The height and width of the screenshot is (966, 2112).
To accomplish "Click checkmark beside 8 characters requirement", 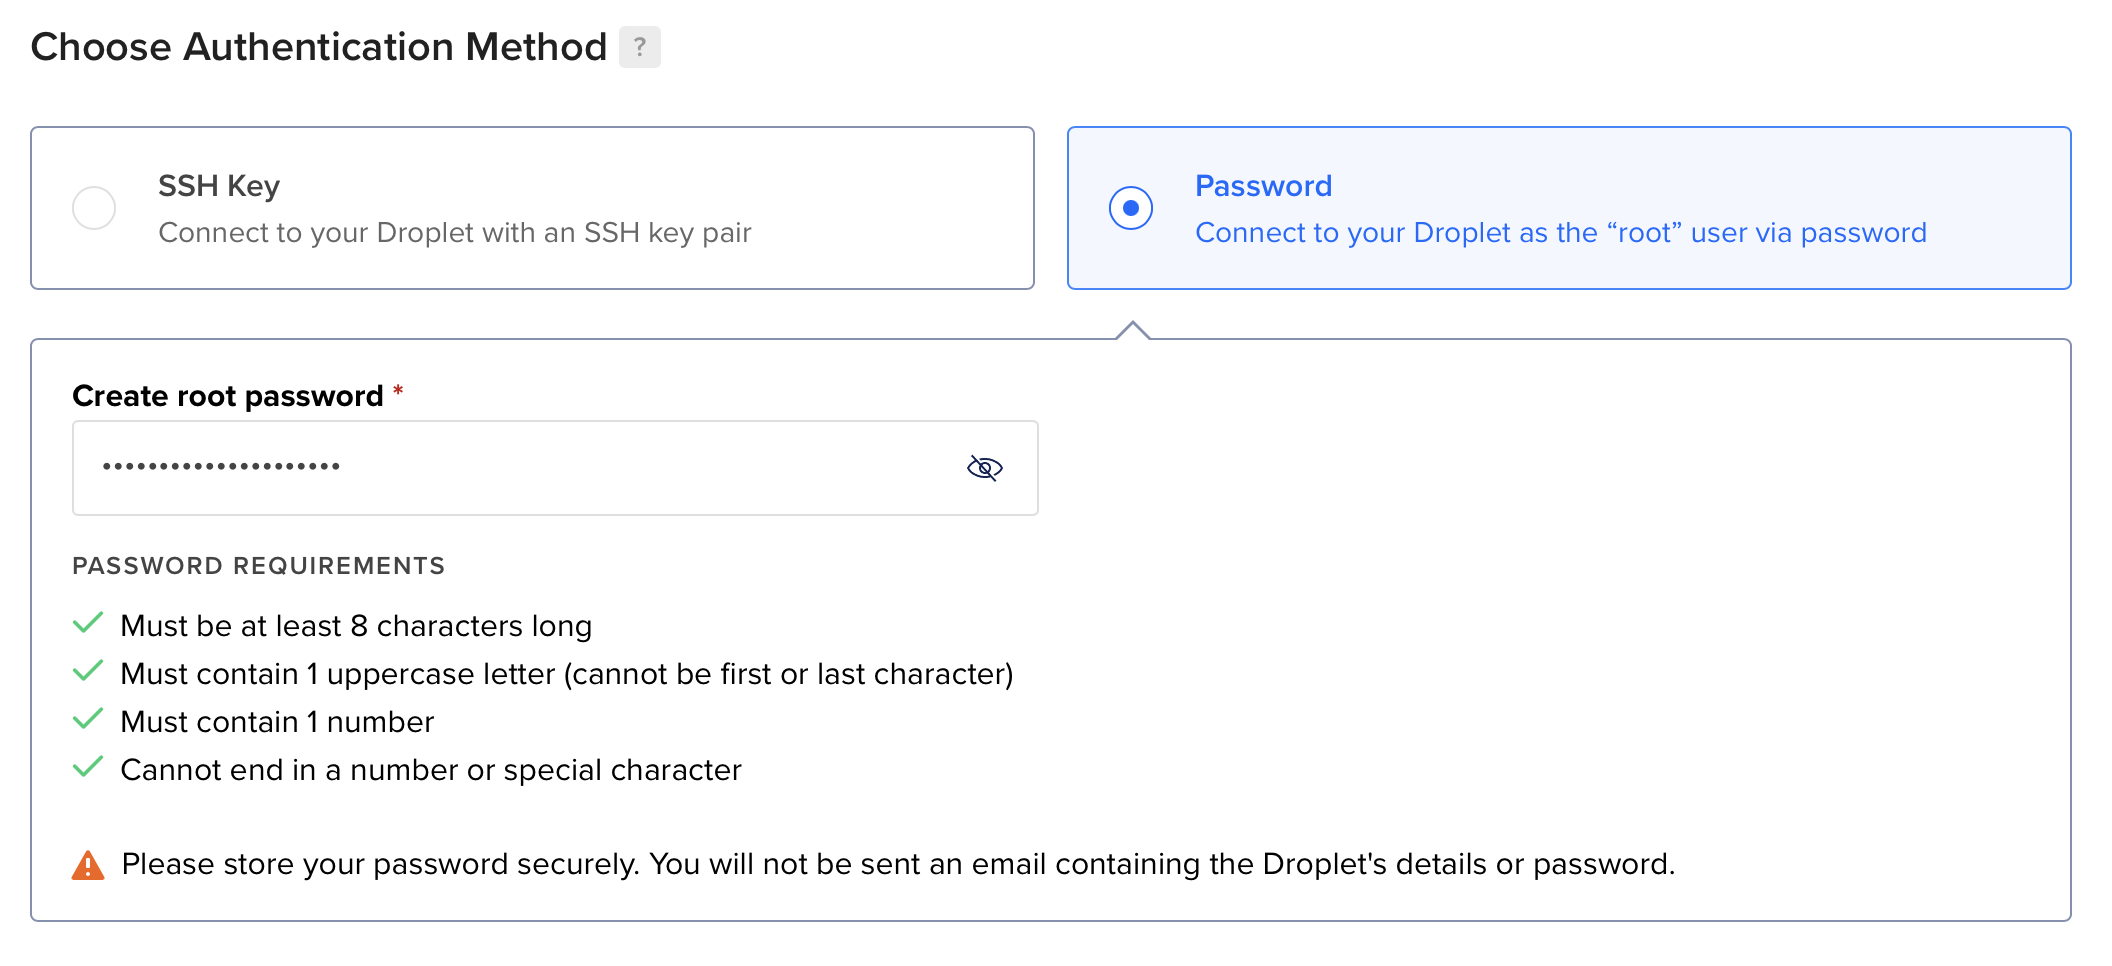I will click(x=88, y=624).
